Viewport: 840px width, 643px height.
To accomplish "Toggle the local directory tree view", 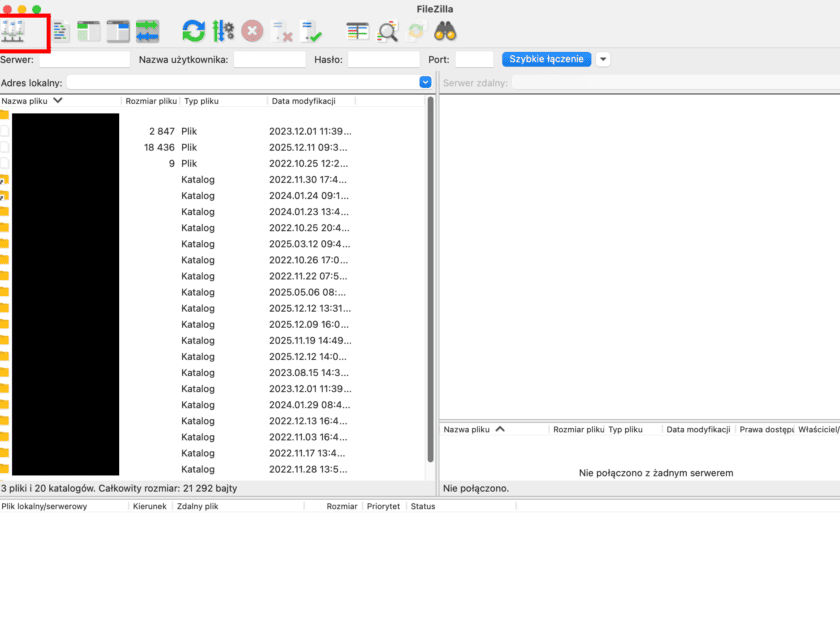I will pos(89,32).
